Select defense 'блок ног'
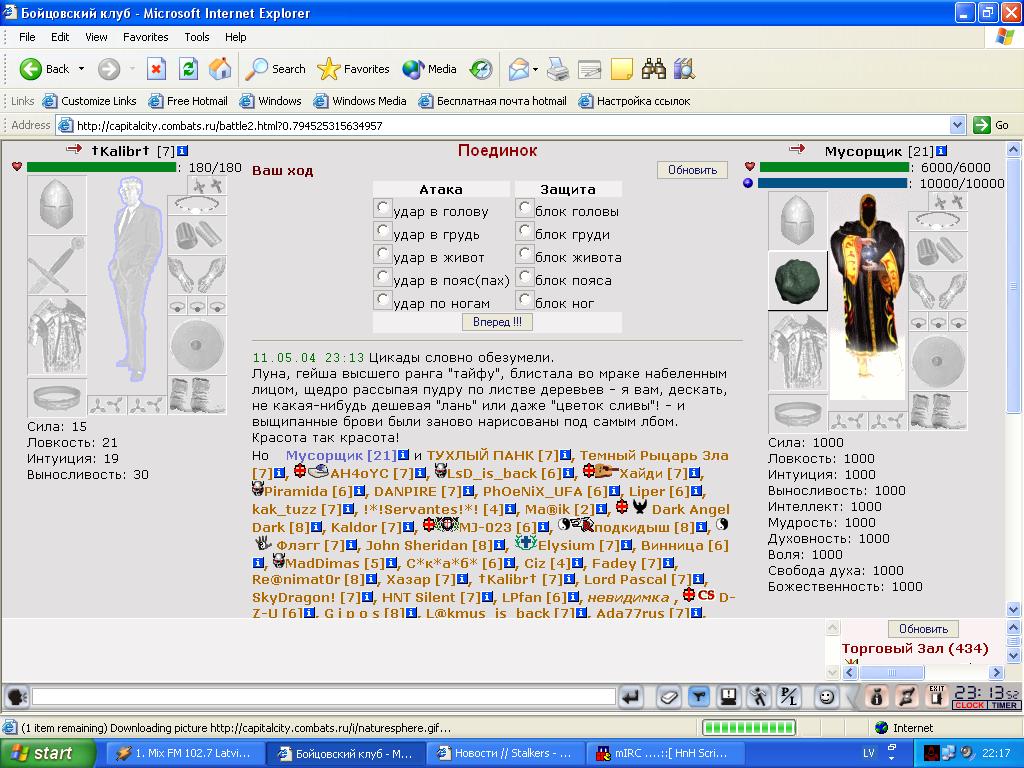This screenshot has height=768, width=1024. coord(525,300)
